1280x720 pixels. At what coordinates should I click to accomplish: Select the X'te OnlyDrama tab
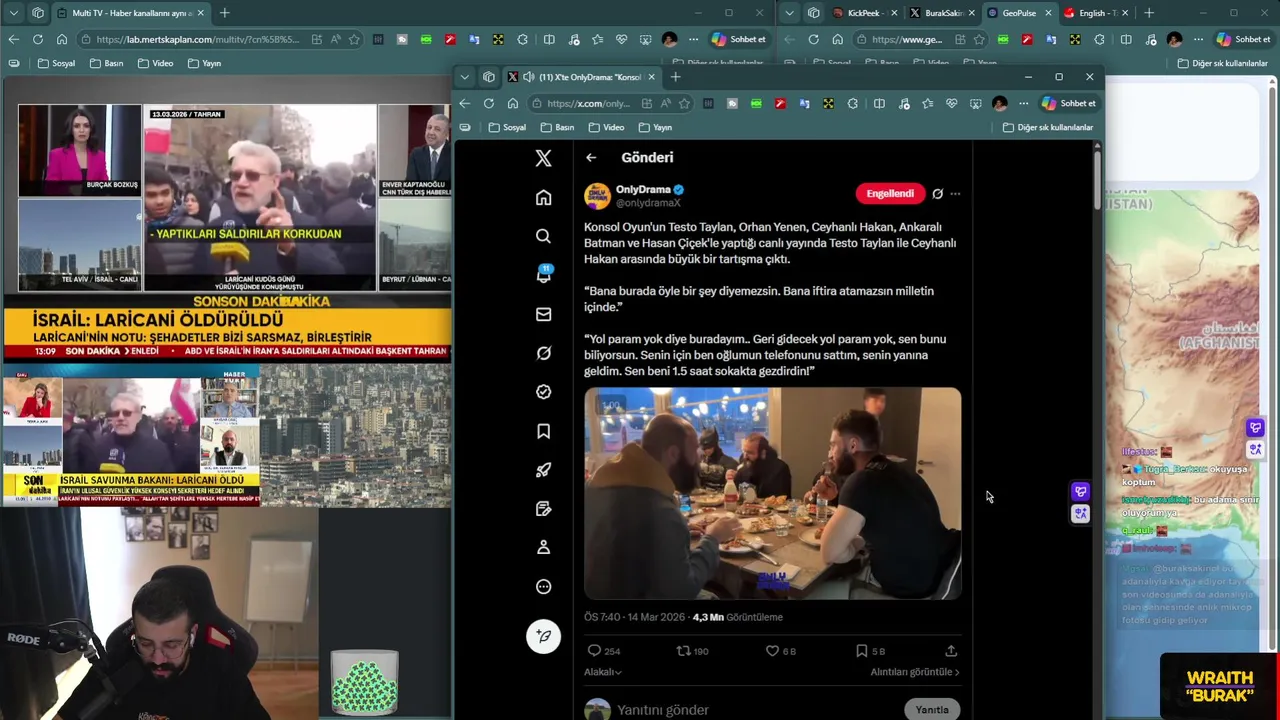click(x=580, y=77)
